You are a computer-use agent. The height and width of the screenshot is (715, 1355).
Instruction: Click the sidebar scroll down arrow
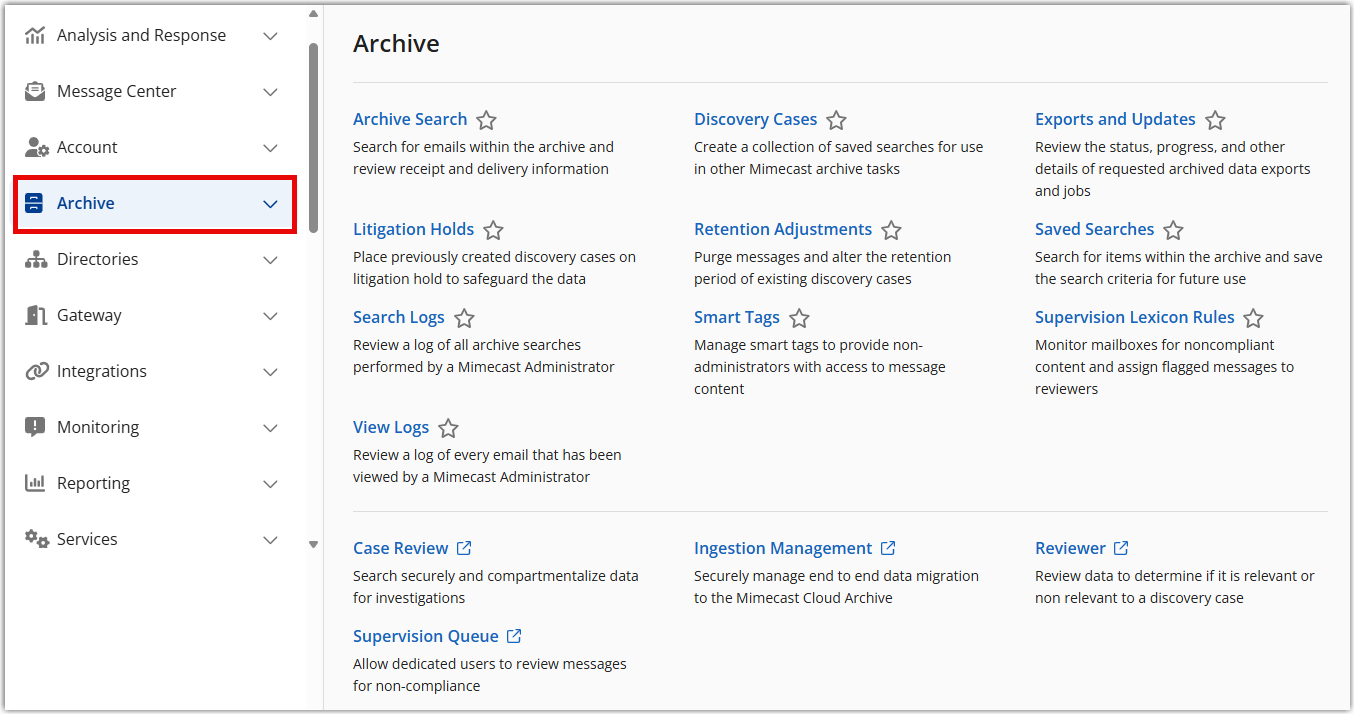click(x=313, y=545)
